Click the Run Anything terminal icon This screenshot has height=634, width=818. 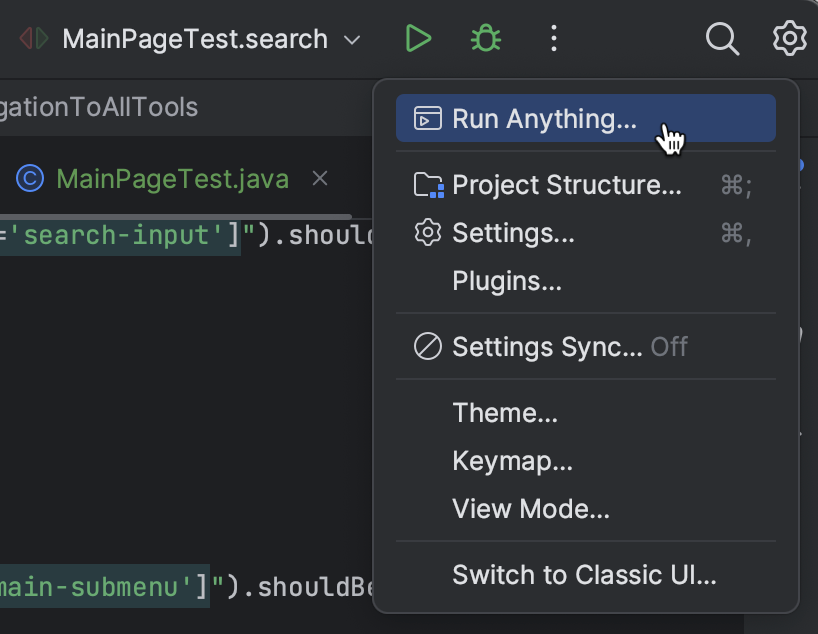pyautogui.click(x=428, y=119)
